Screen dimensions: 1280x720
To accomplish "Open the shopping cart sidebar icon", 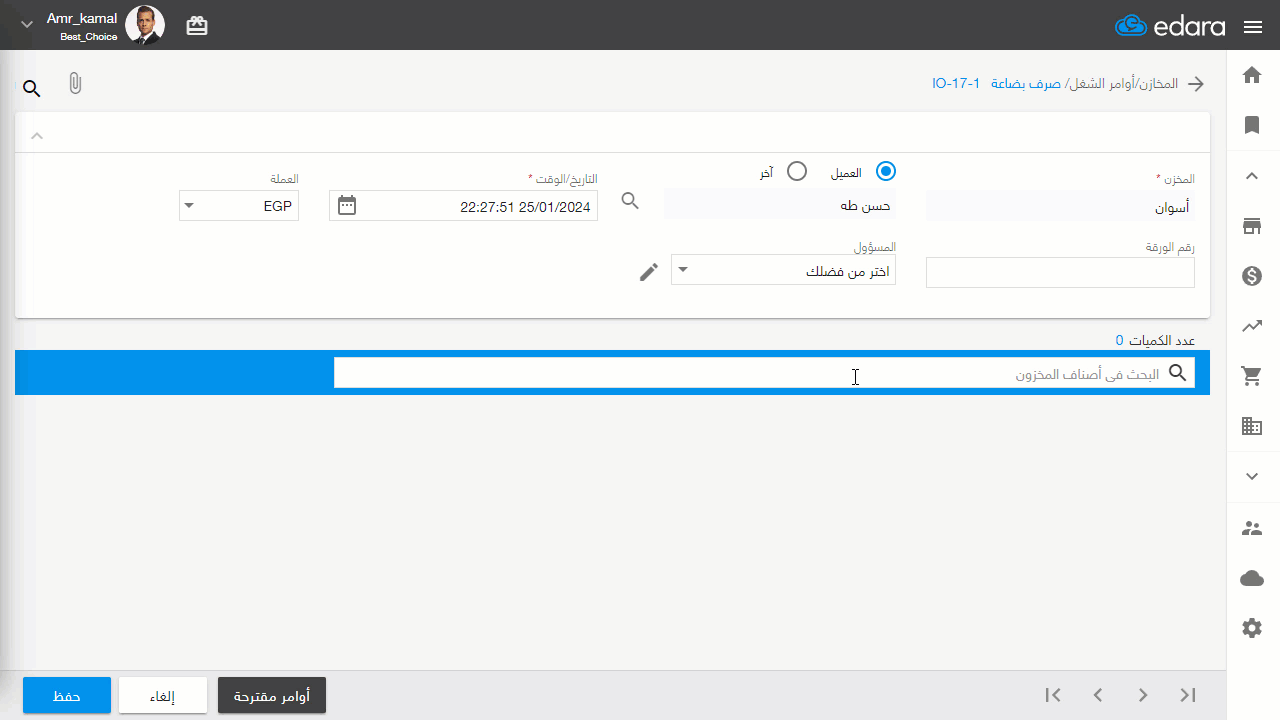I will [x=1252, y=376].
